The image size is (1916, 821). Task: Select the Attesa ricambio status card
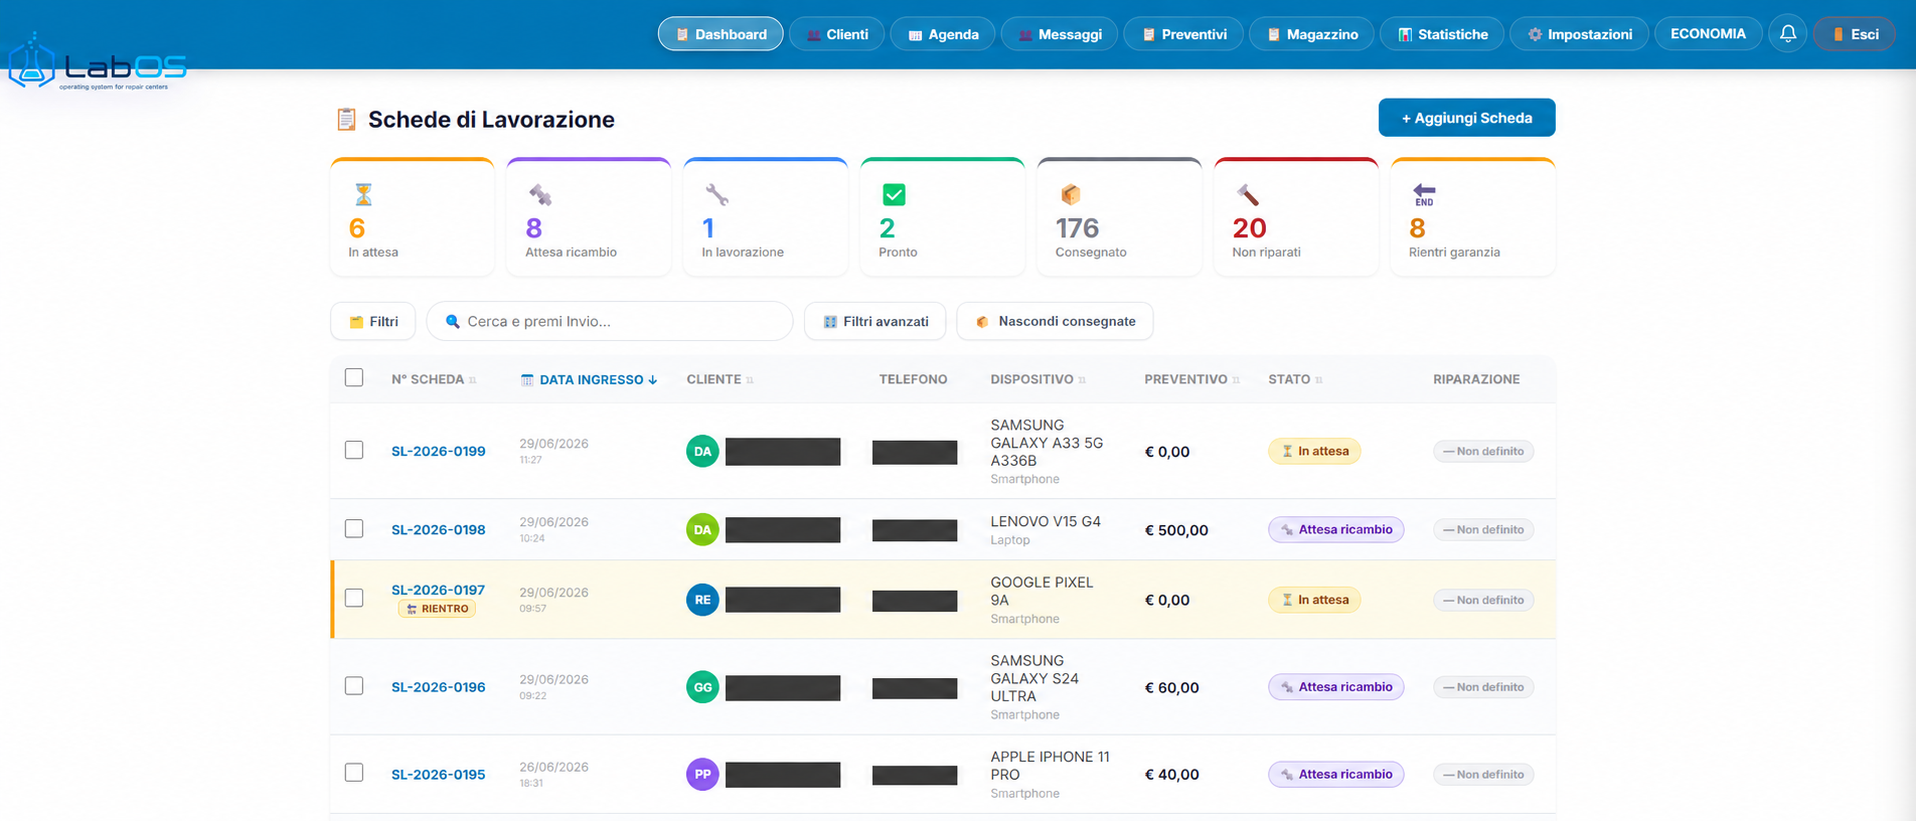(589, 217)
